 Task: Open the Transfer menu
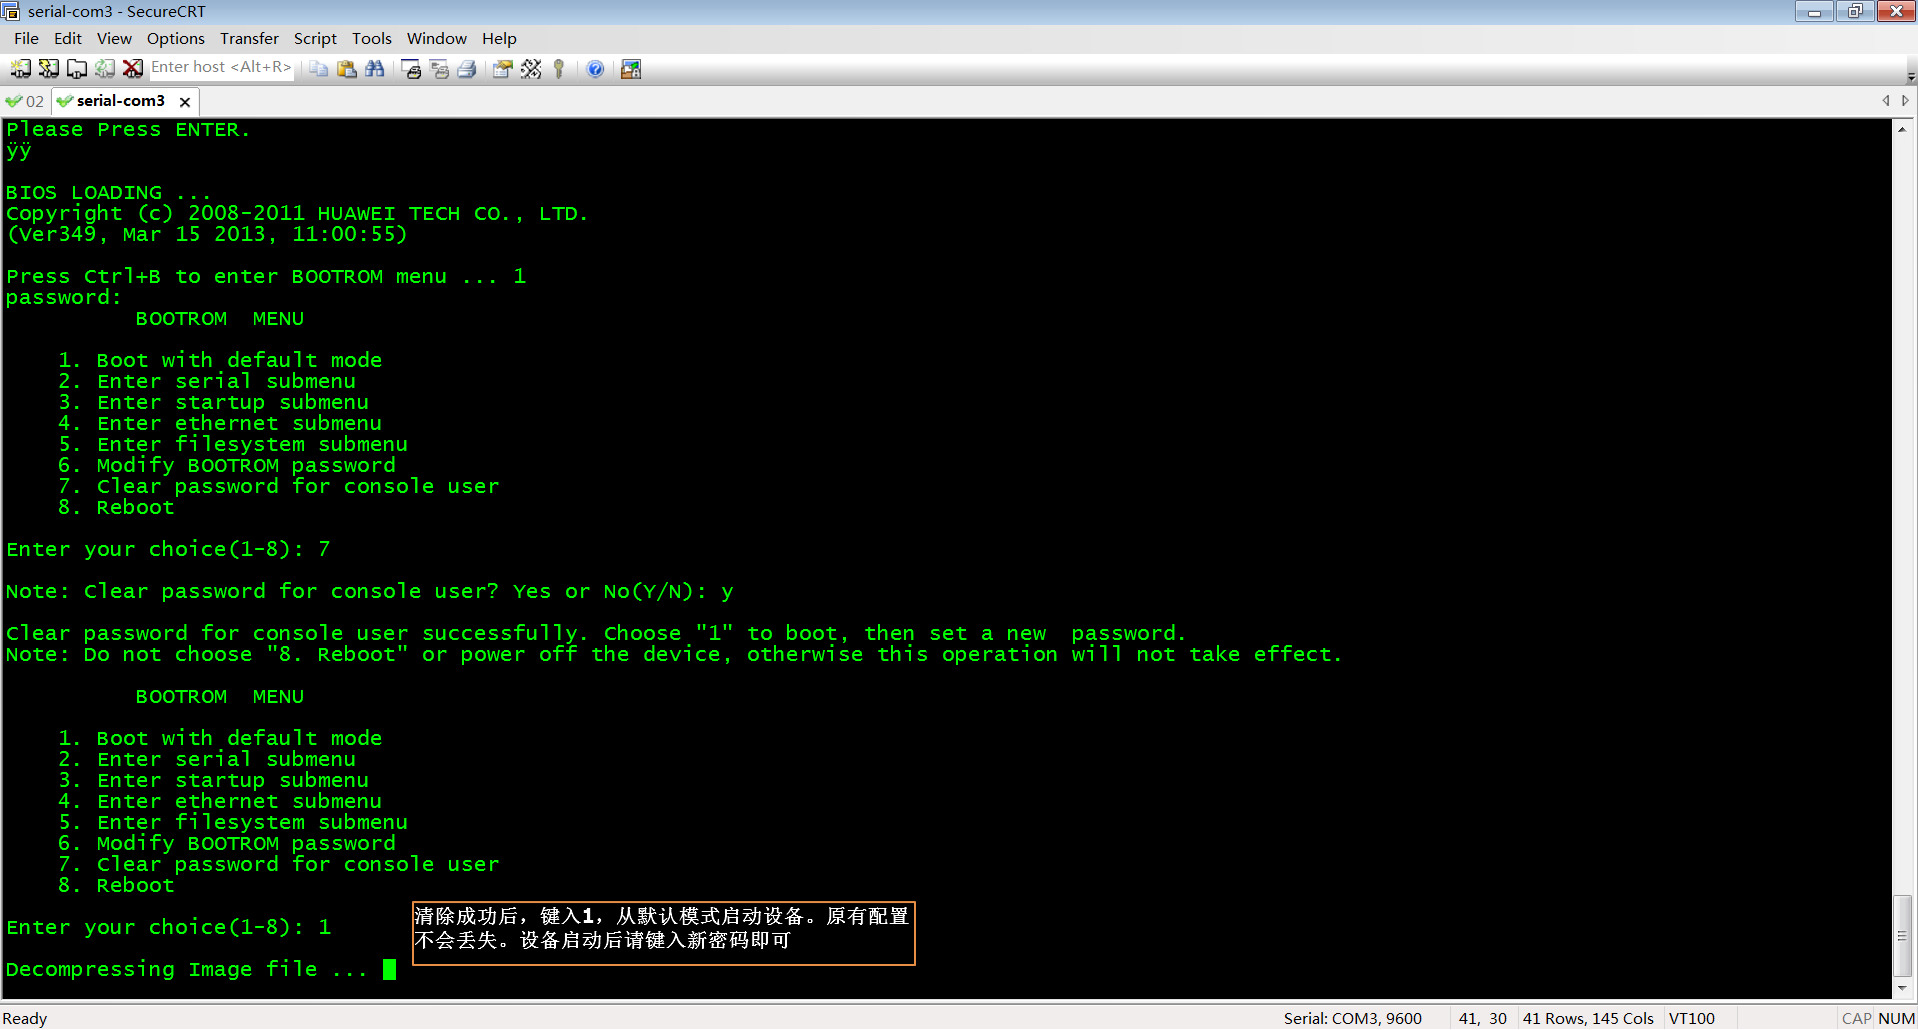(x=249, y=38)
